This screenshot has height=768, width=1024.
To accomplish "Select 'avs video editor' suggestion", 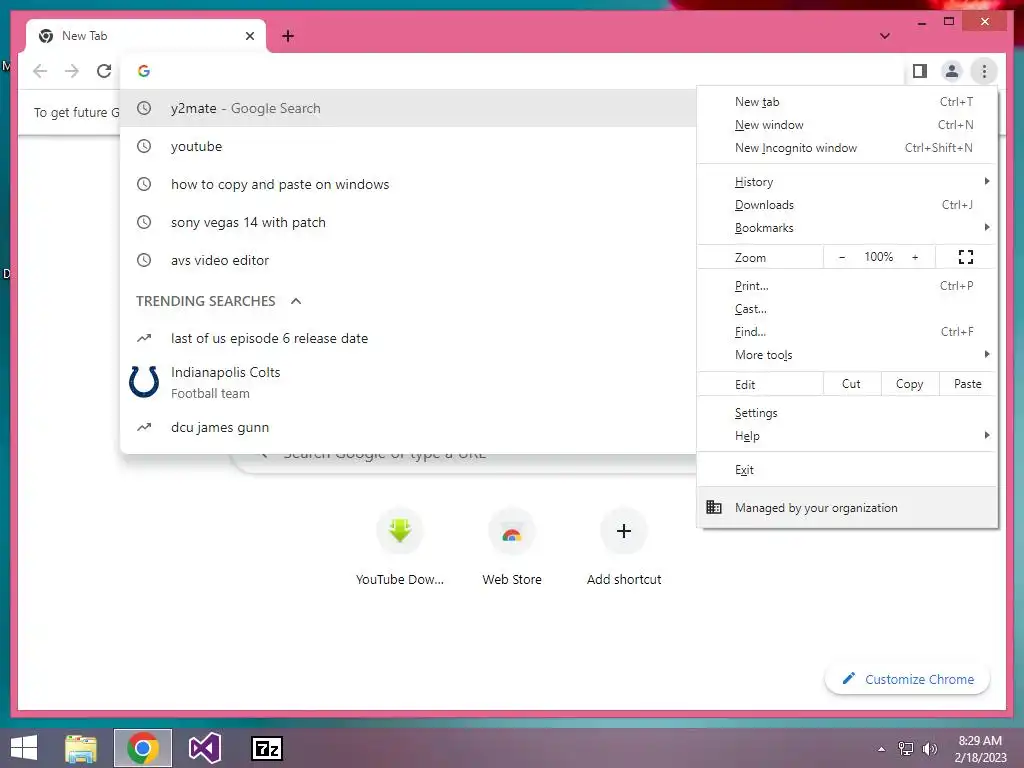I will [408, 260].
